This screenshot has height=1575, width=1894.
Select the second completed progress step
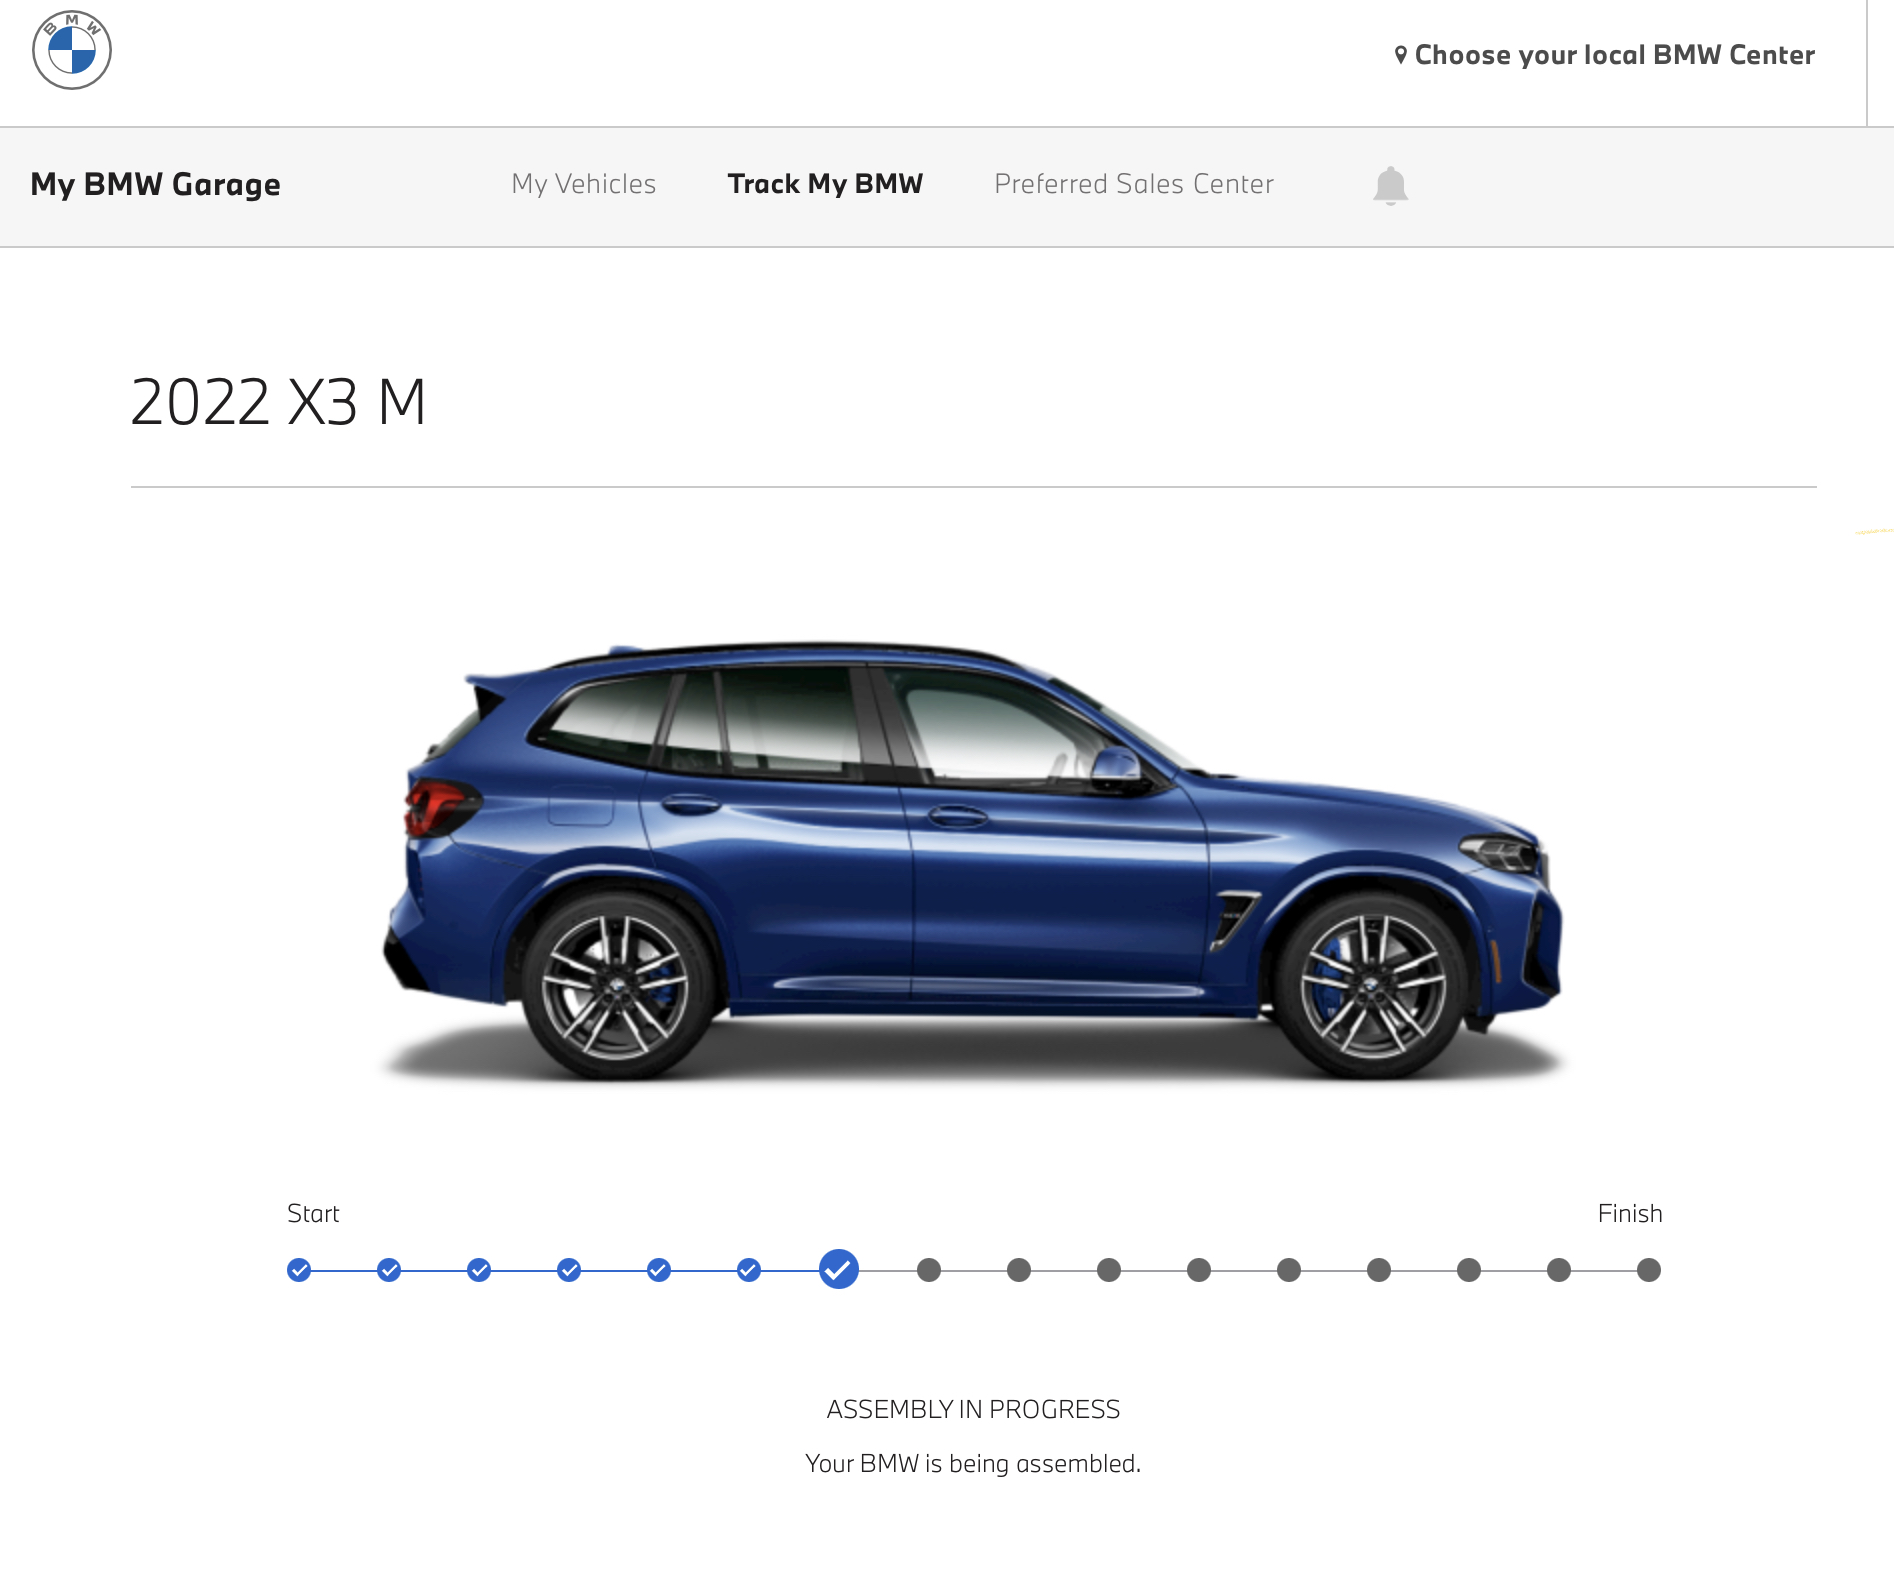tap(389, 1270)
